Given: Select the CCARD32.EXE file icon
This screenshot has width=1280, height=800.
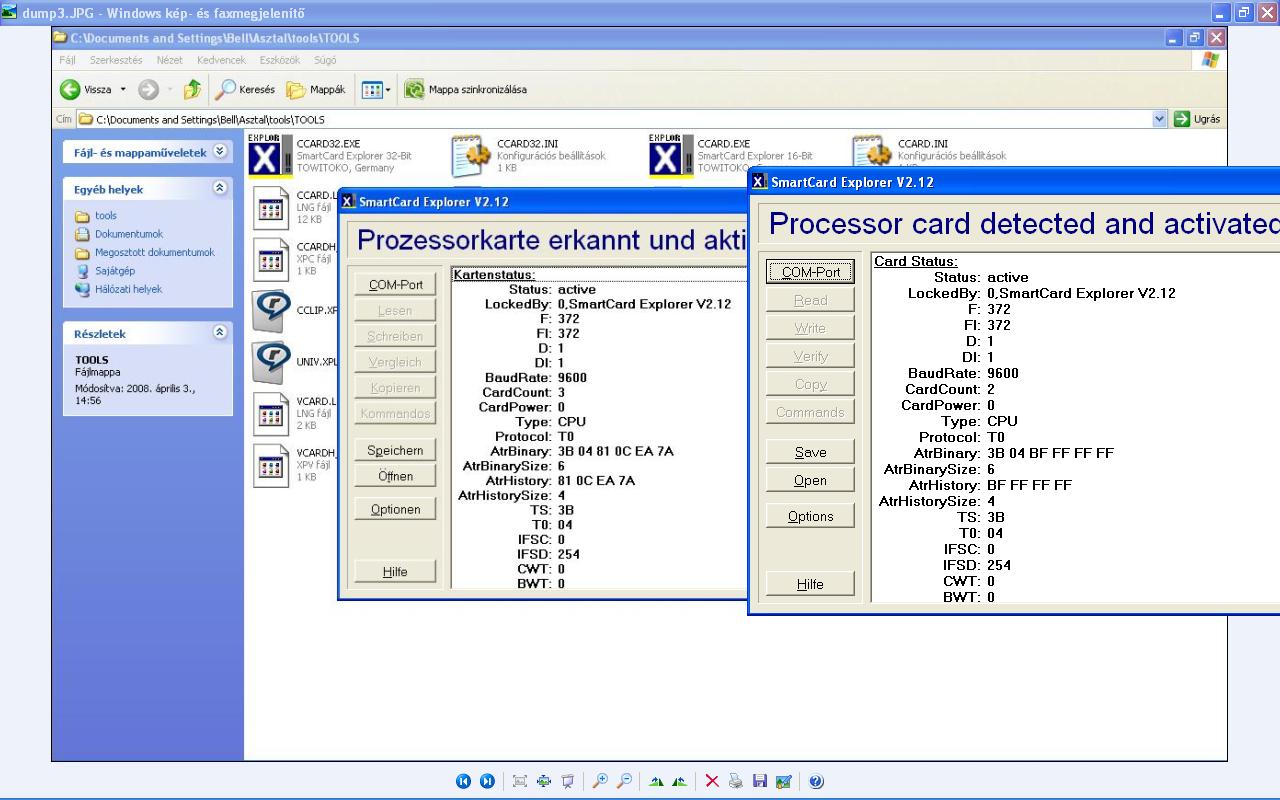Looking at the screenshot, I should (x=269, y=155).
